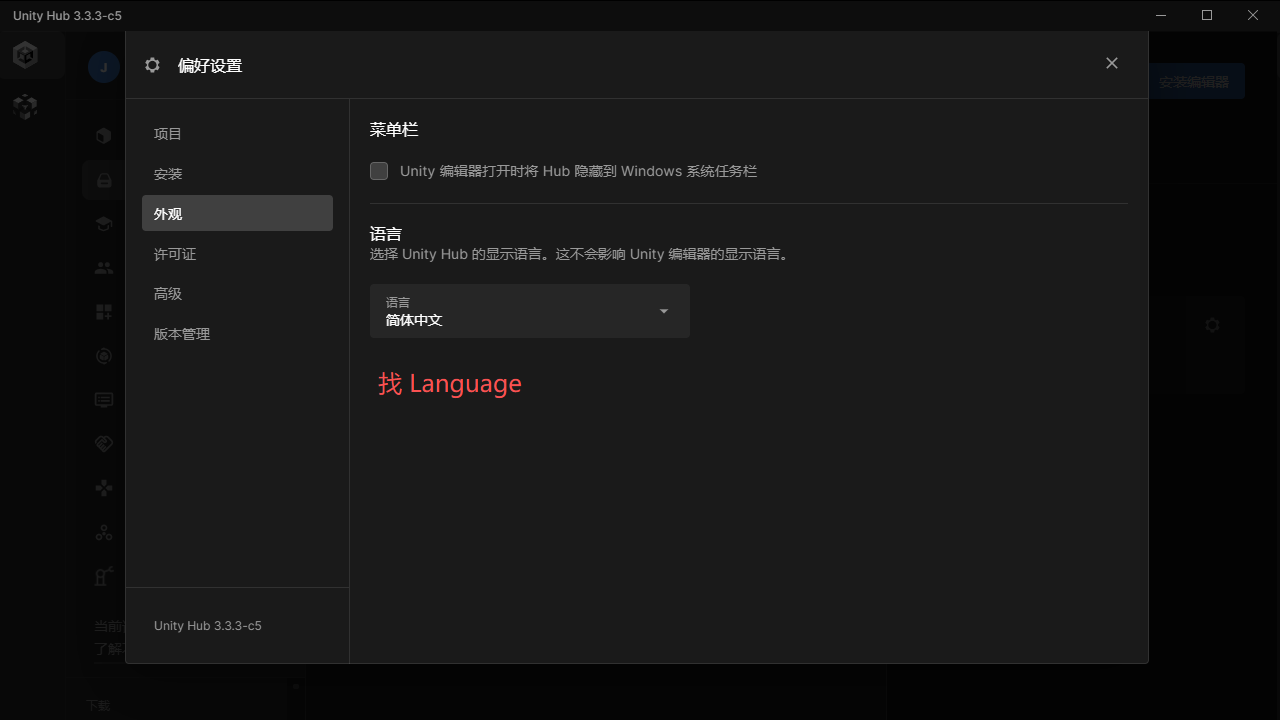Click the grid-plus icon in Hub sidebar
Image resolution: width=1280 pixels, height=720 pixels.
103,312
